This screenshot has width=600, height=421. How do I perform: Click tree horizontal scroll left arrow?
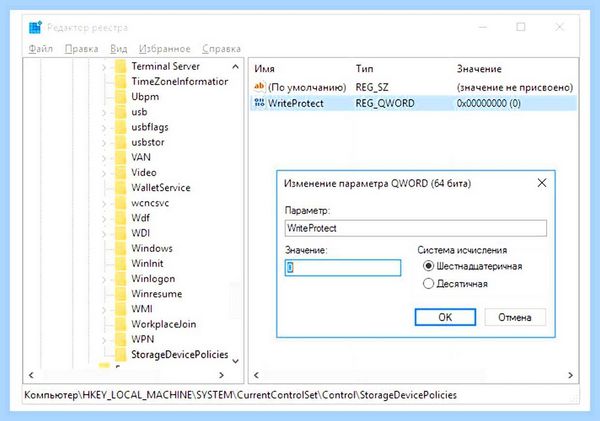[x=31, y=375]
